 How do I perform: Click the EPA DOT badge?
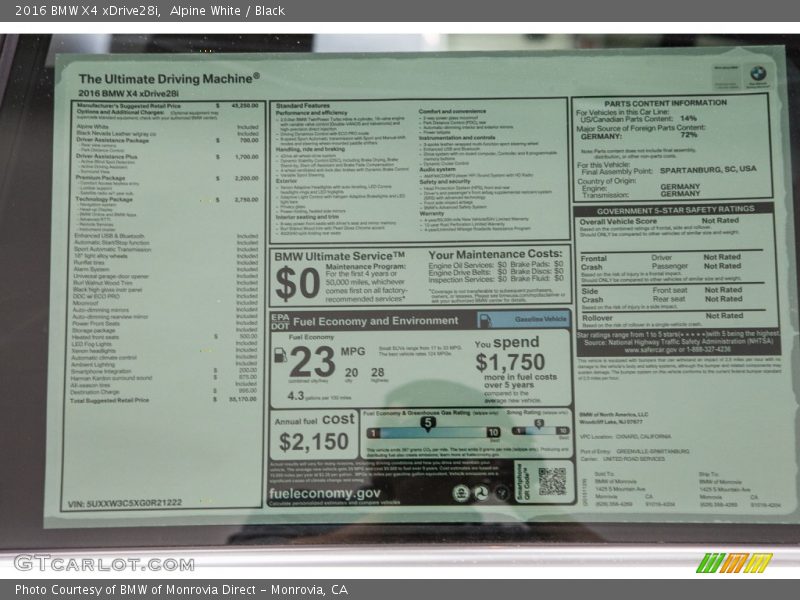(x=279, y=320)
